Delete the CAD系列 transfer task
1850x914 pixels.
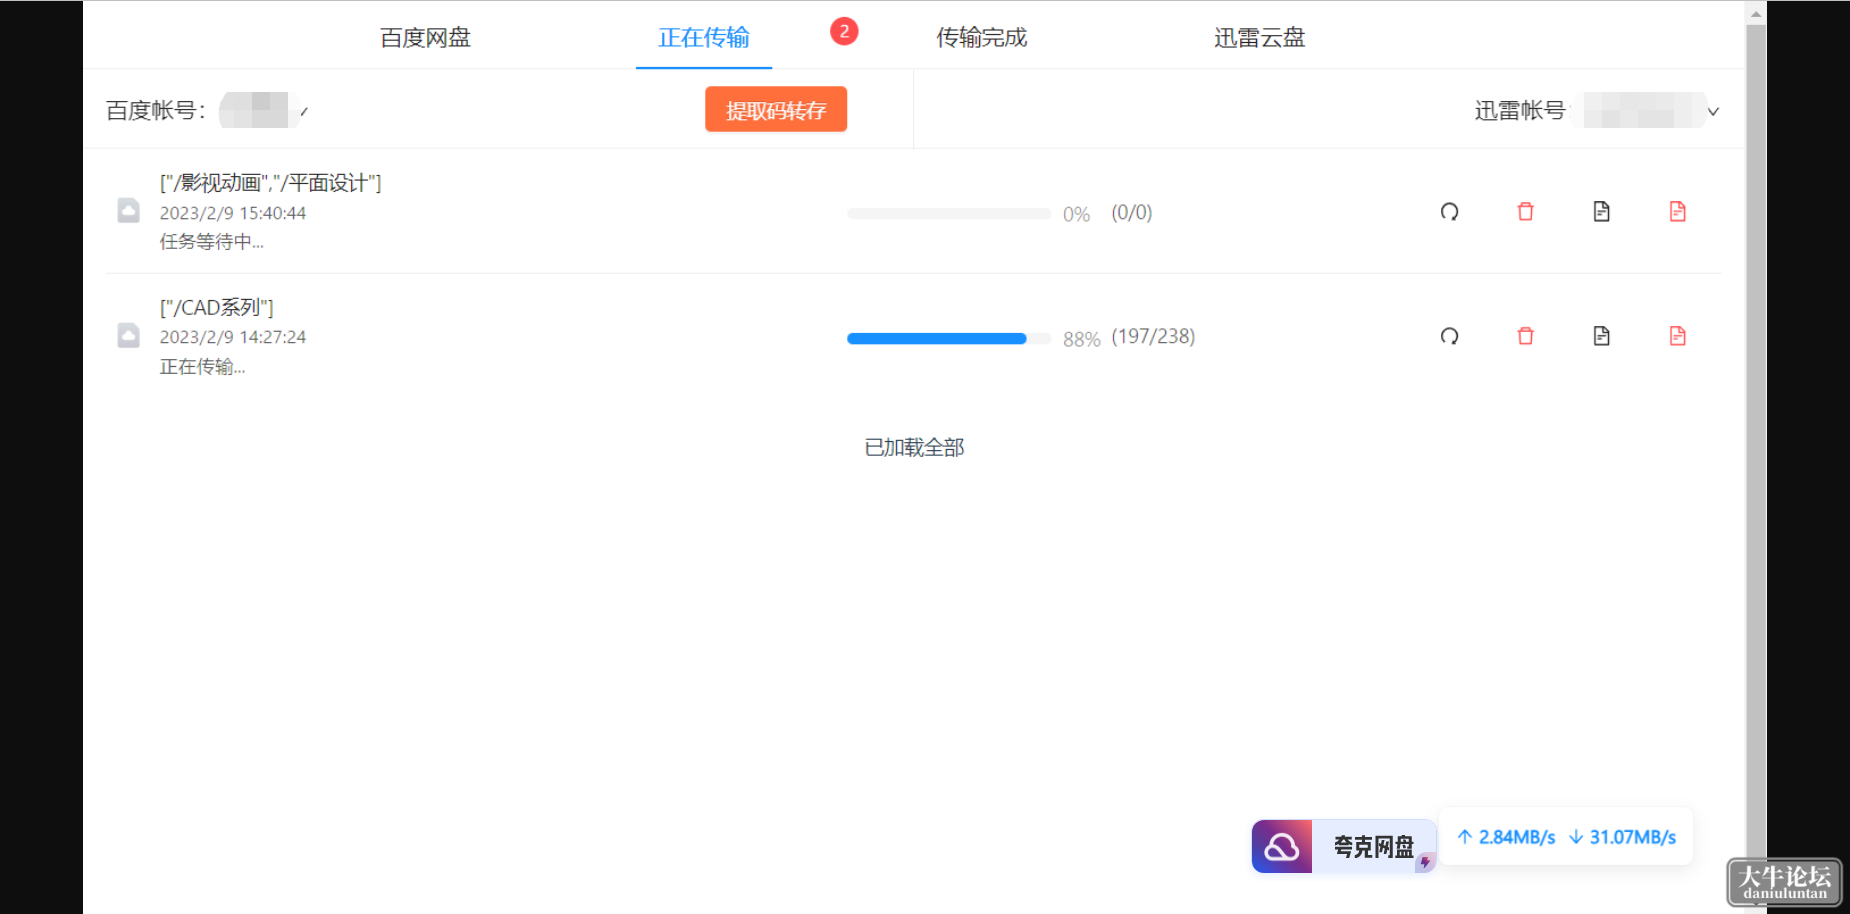tap(1525, 336)
